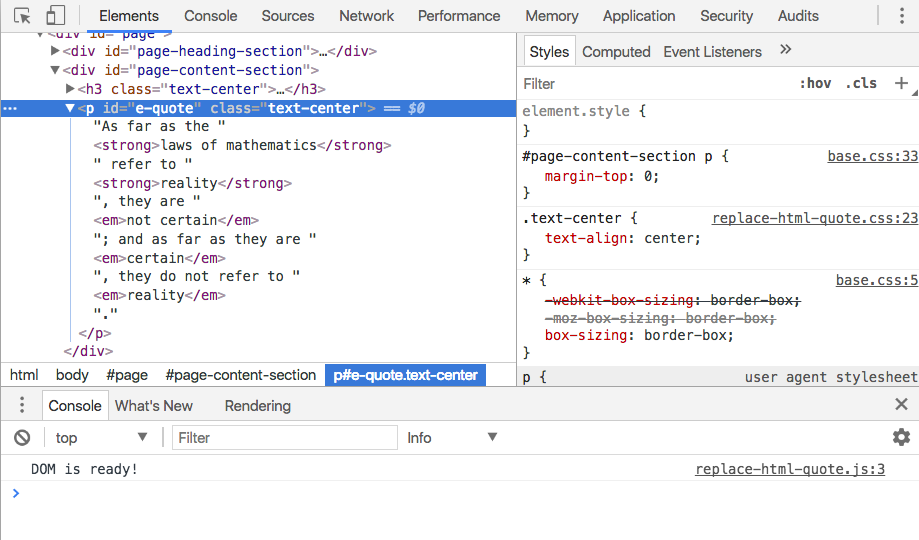Open base.css:33 source link
The image size is (919, 540).
872,156
